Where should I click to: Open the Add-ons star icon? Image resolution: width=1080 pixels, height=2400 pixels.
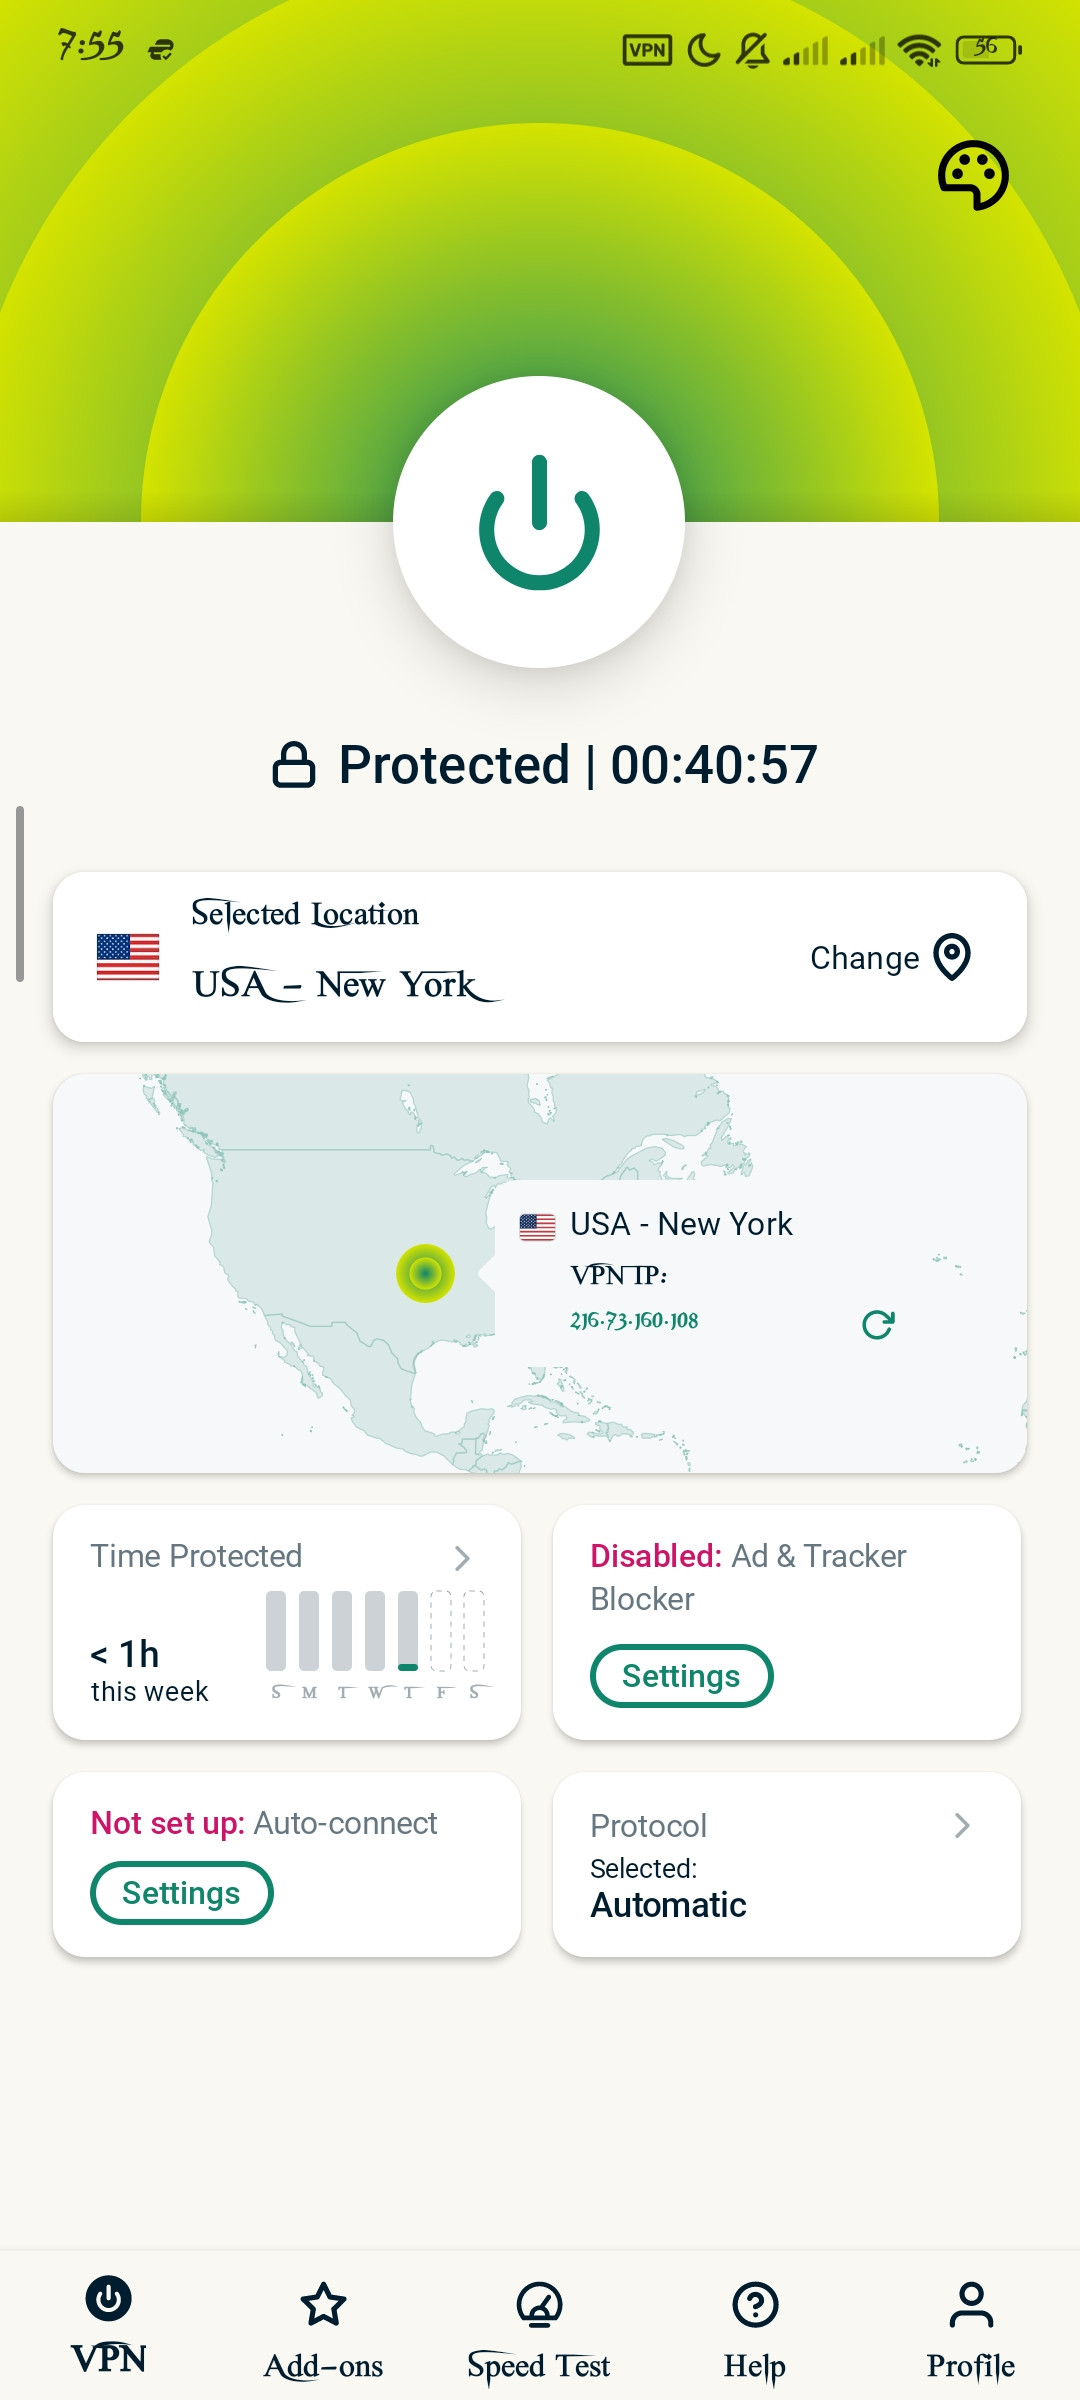[x=323, y=2304]
